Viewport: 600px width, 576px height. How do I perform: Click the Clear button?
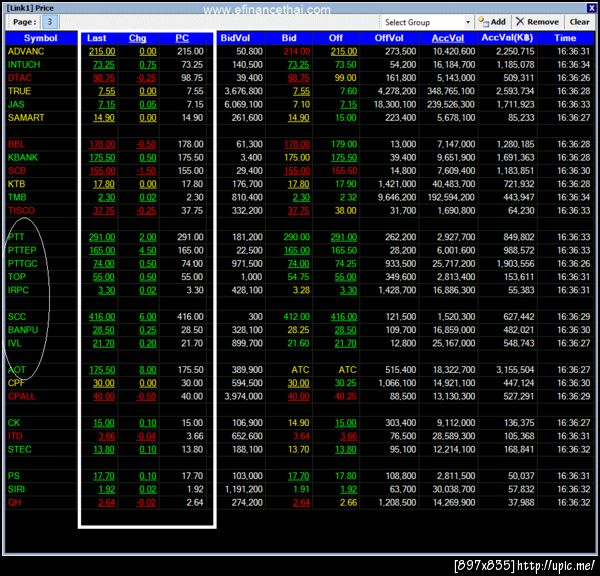tap(579, 22)
